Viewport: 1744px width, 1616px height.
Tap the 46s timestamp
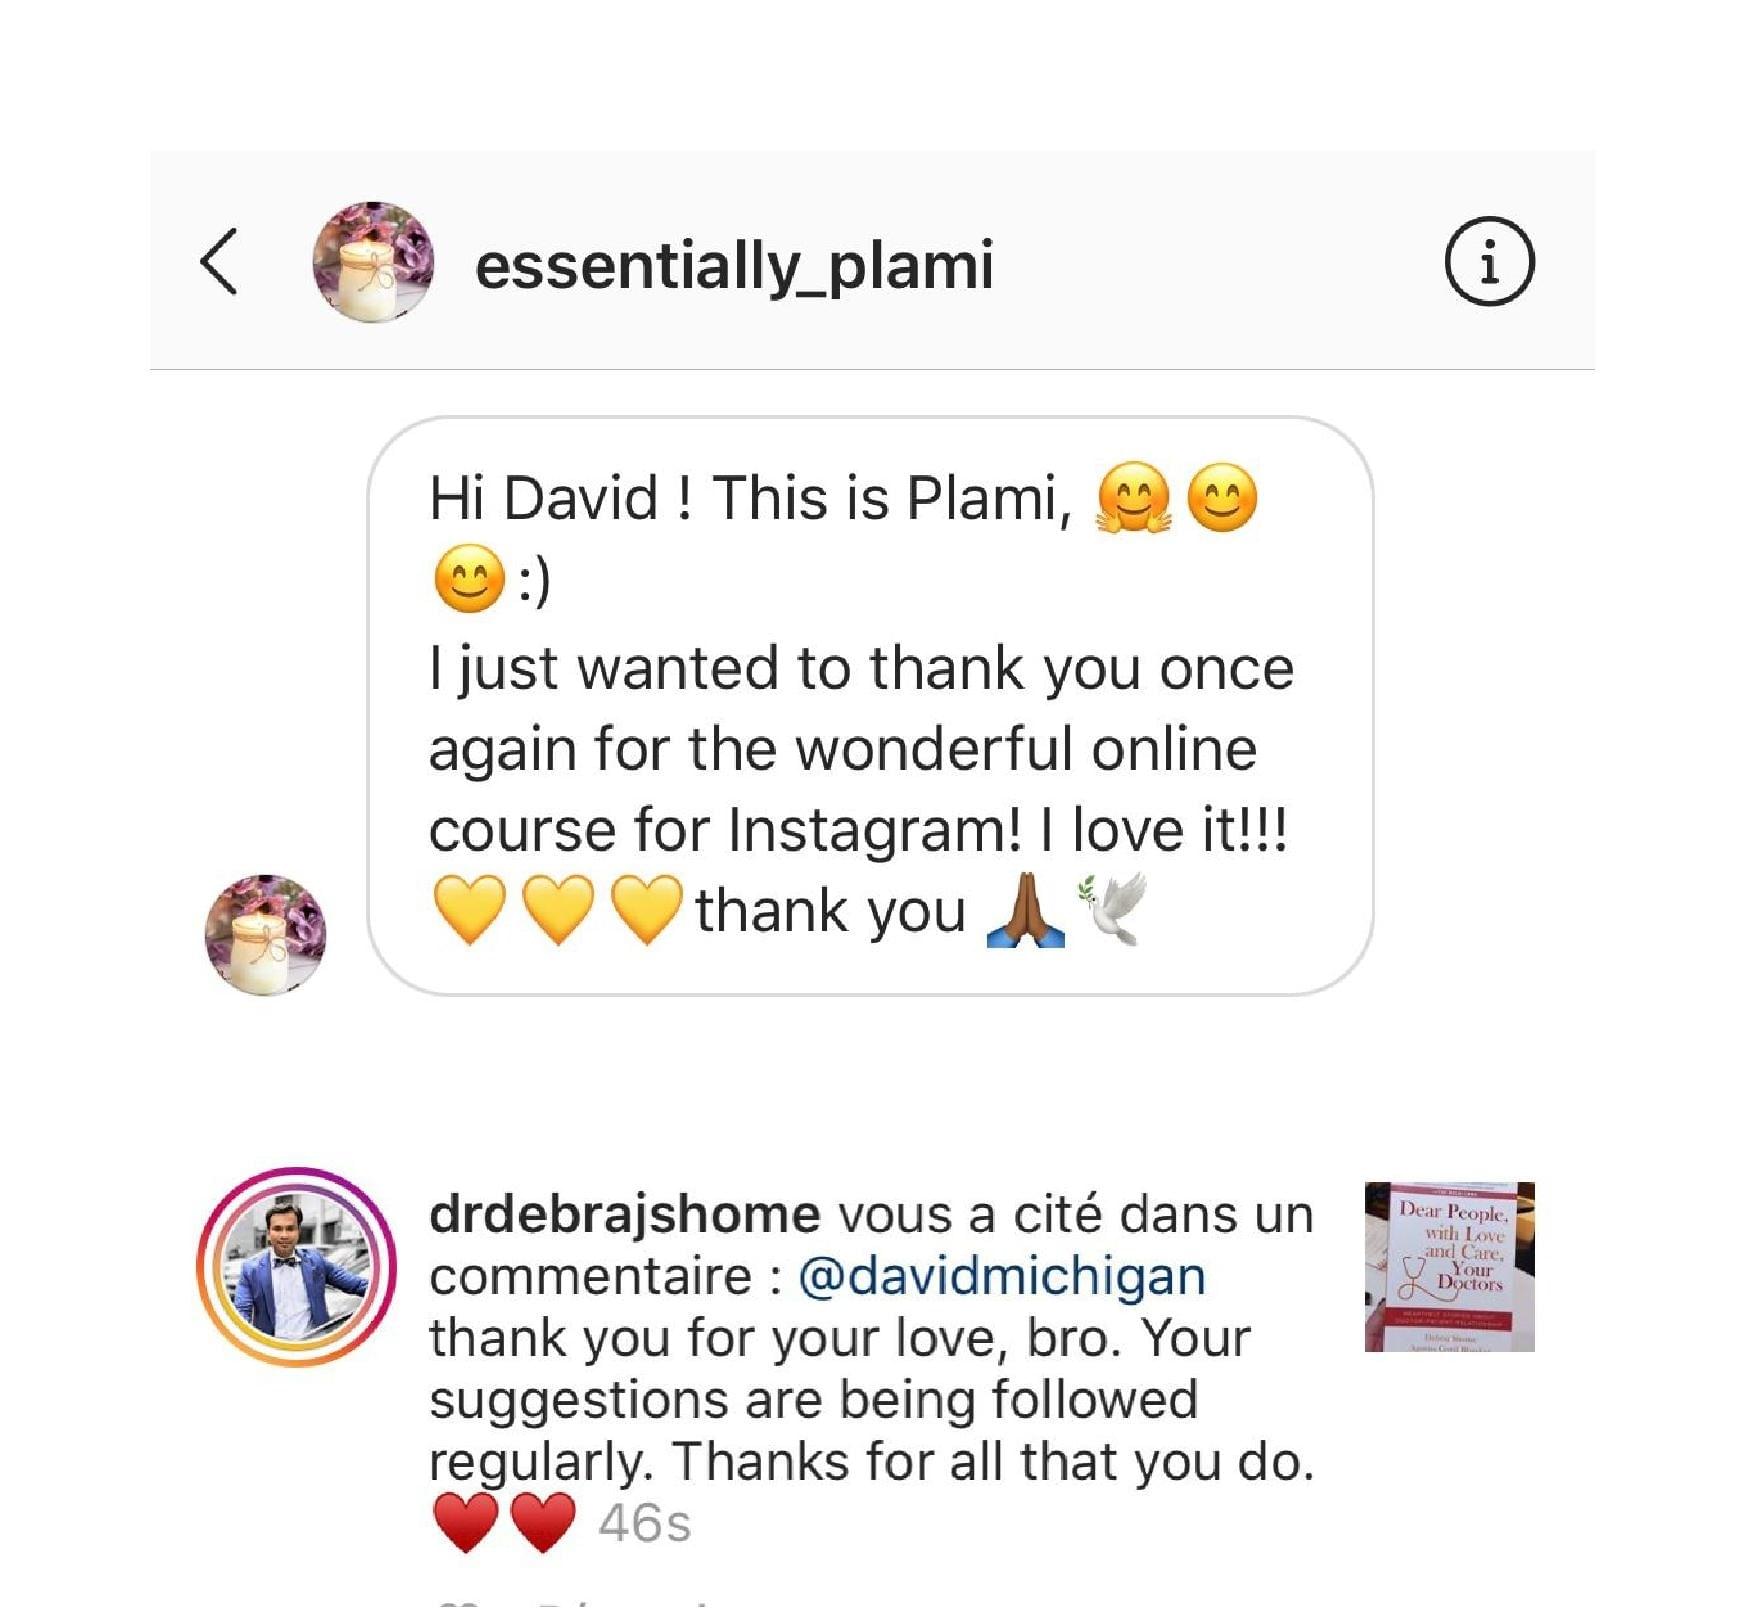pos(644,1524)
